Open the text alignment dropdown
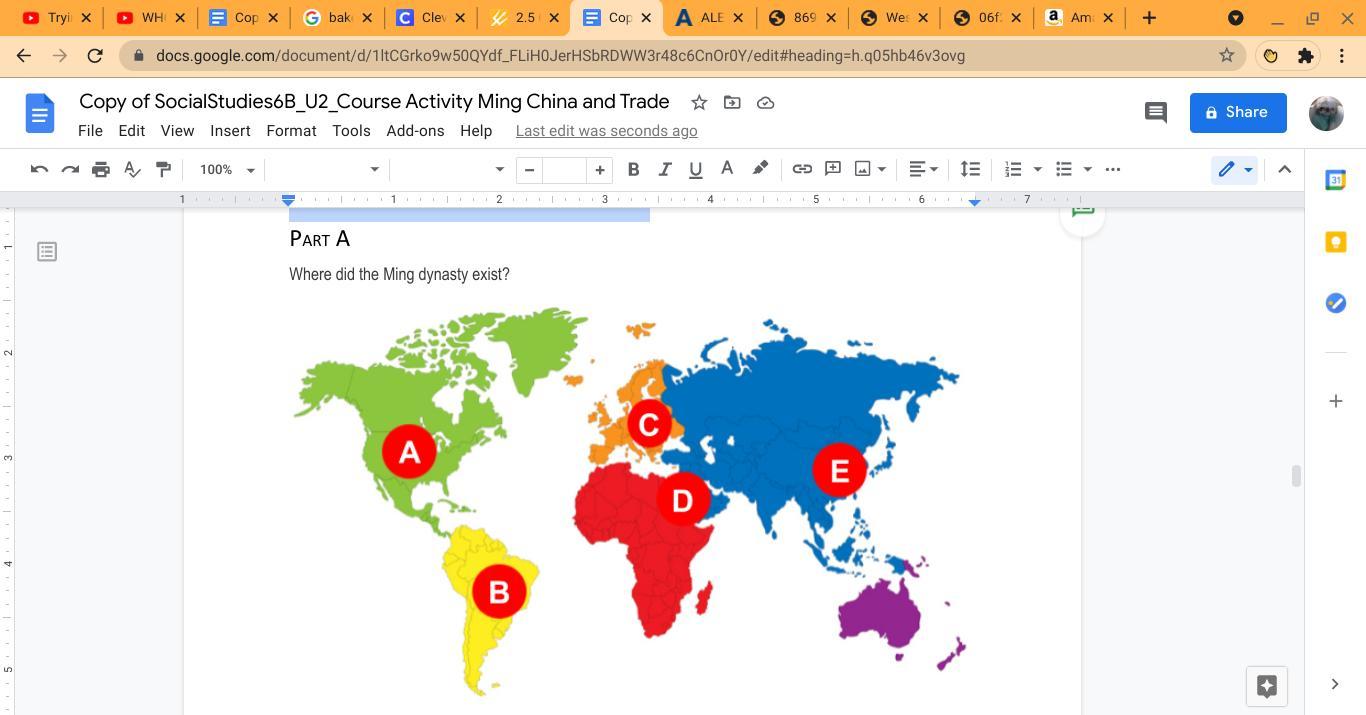Screen dimensions: 1366x715 tap(923, 169)
